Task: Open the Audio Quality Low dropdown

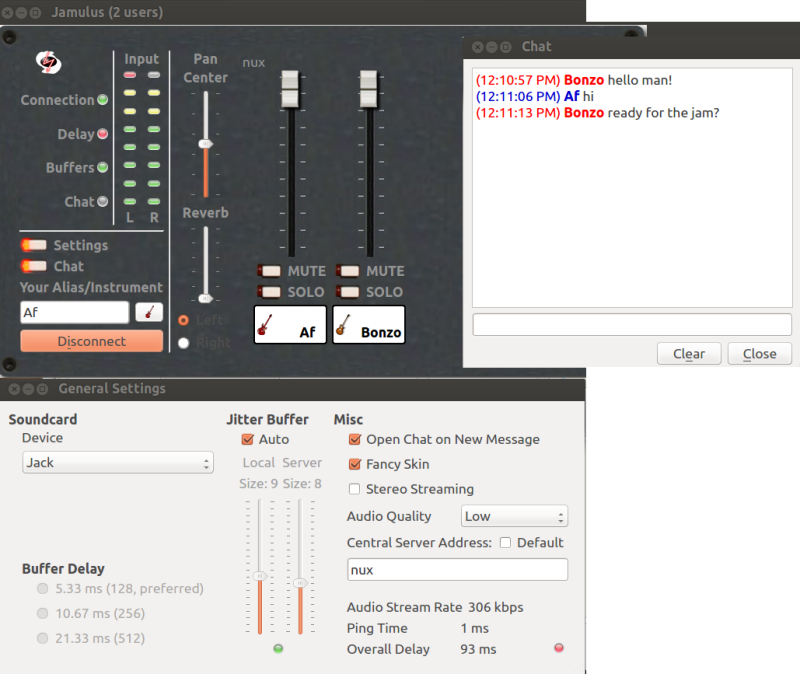Action: 514,516
